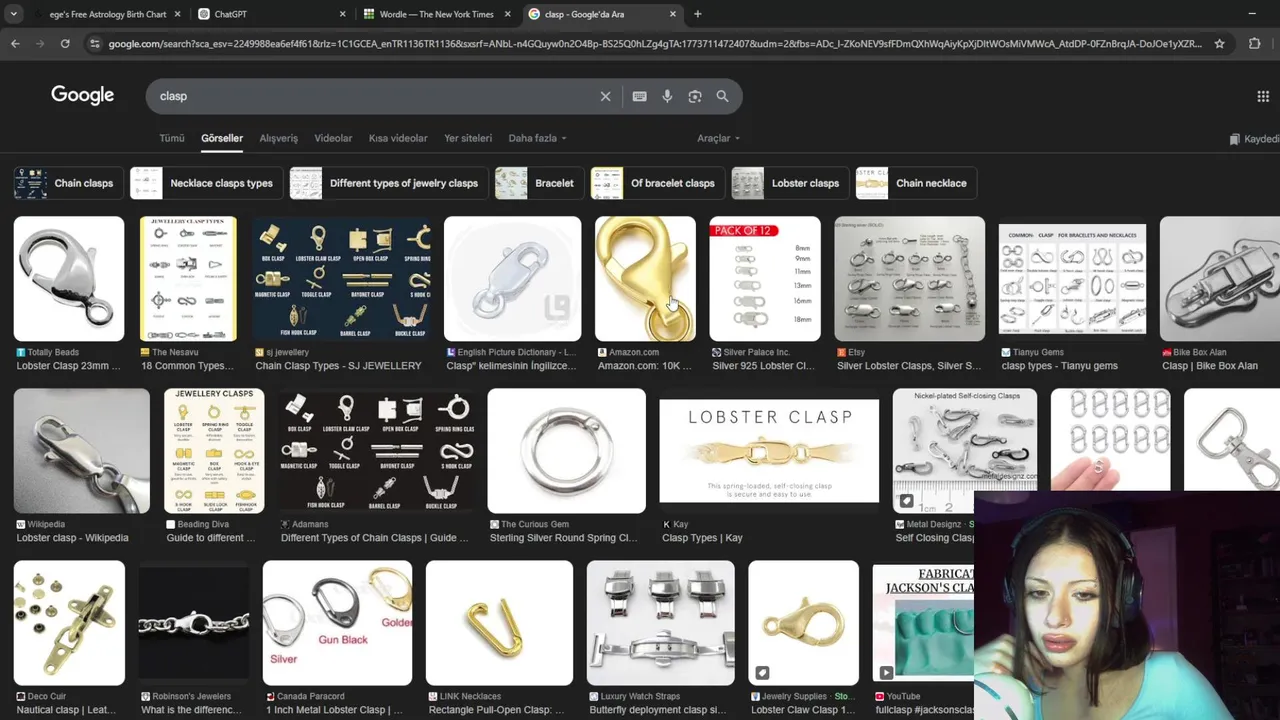Open the browser extensions puzzle icon
Screen dimensions: 1280x720
click(x=1255, y=43)
